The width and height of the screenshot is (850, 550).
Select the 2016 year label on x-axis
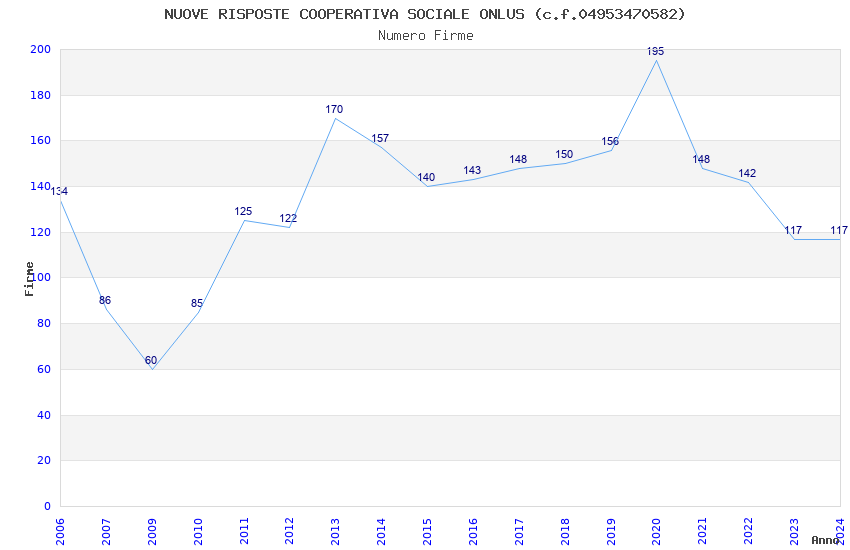(x=473, y=532)
